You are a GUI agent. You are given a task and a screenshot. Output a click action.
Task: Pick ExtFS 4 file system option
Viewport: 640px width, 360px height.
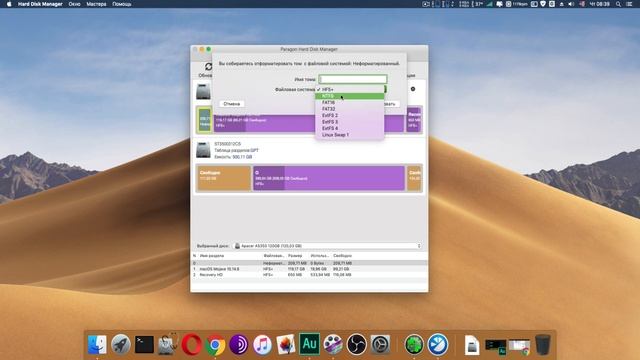click(x=349, y=128)
